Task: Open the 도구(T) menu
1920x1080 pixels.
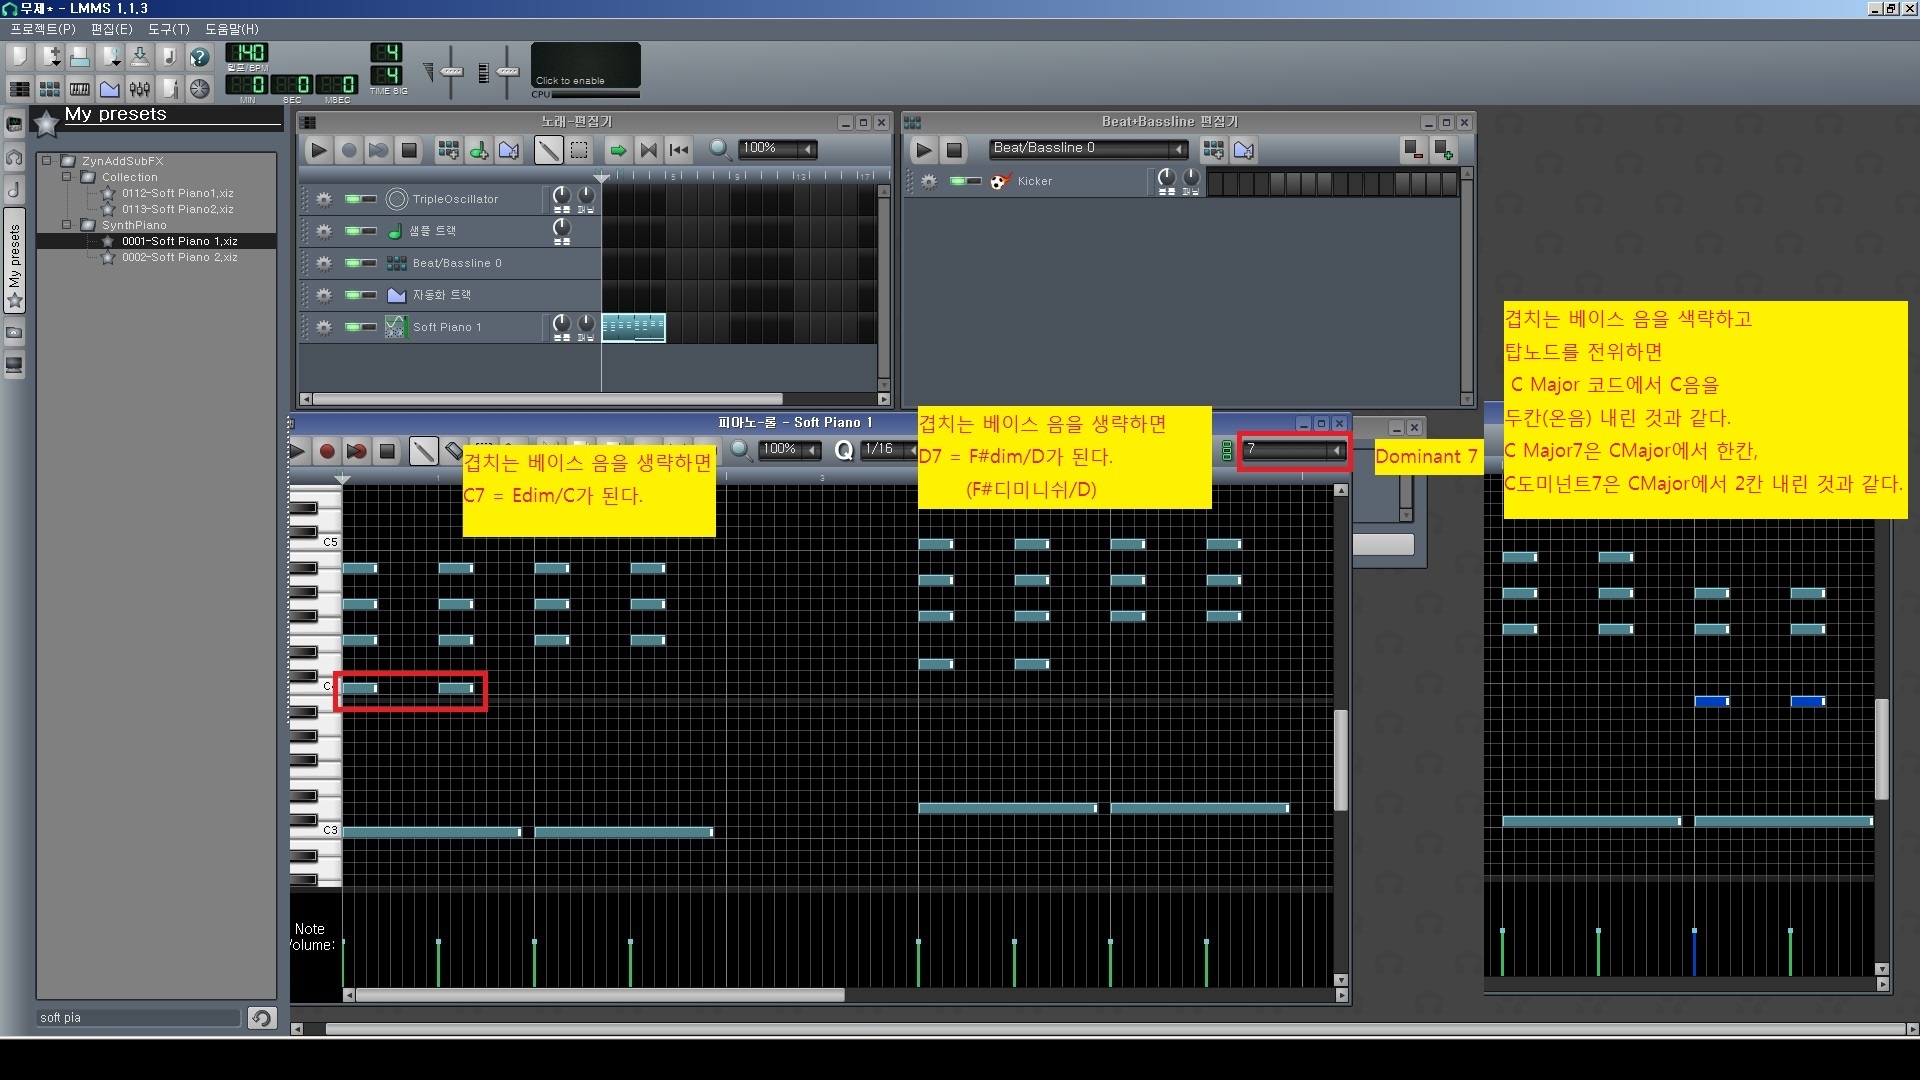Action: click(x=168, y=29)
